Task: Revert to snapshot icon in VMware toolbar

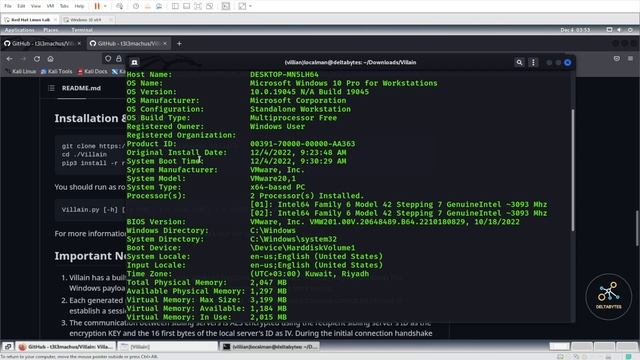Action: click(147, 6)
